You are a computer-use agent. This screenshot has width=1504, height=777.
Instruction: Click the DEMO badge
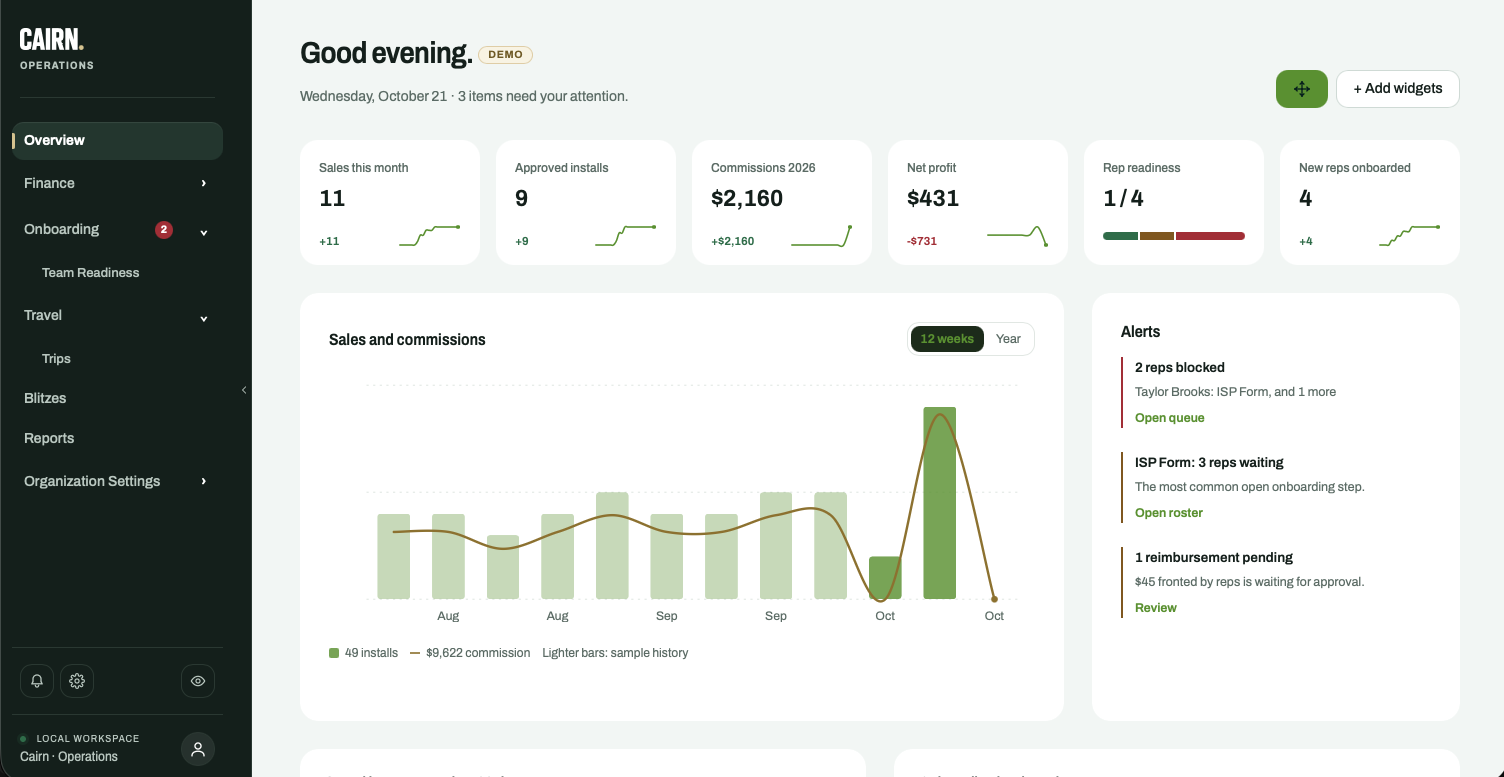click(x=505, y=55)
